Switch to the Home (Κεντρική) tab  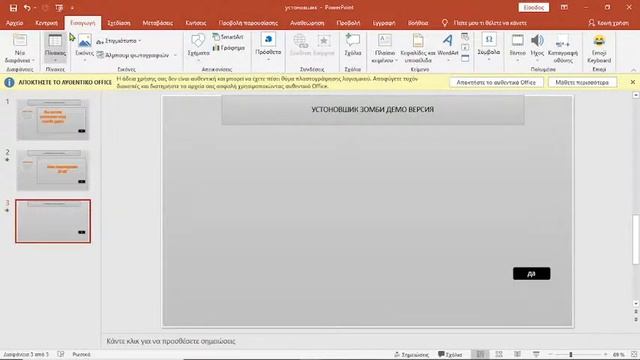click(x=46, y=23)
